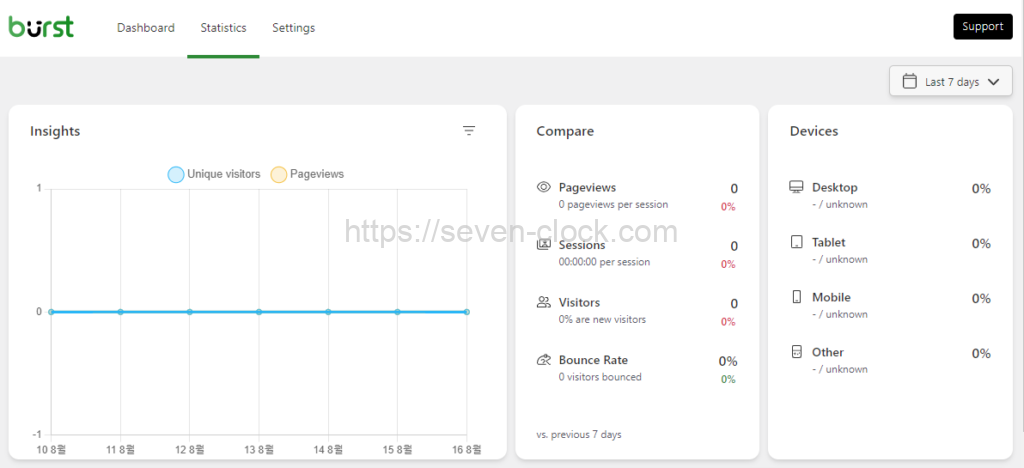Click the Sessions icon in Compare
The width and height of the screenshot is (1024, 468).
[x=544, y=245]
